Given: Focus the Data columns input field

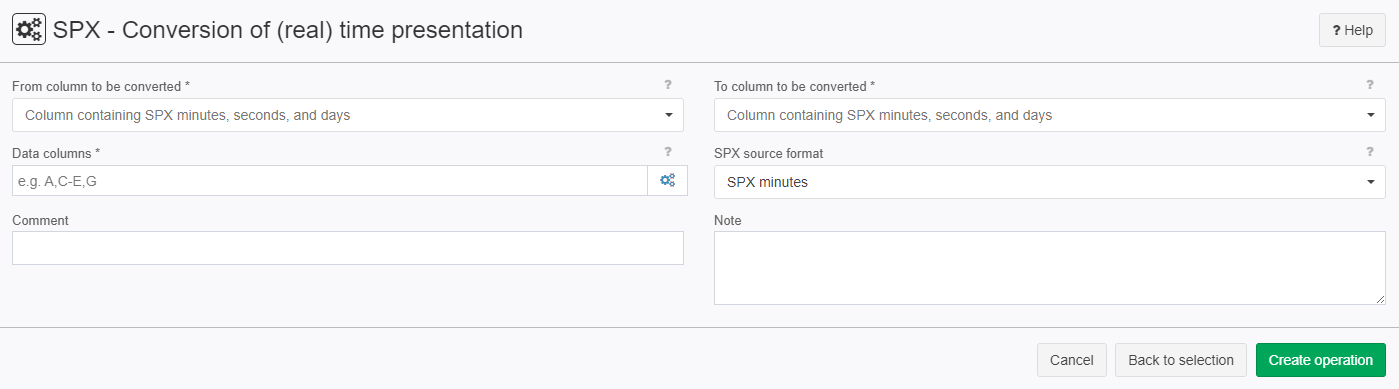Looking at the screenshot, I should 330,181.
